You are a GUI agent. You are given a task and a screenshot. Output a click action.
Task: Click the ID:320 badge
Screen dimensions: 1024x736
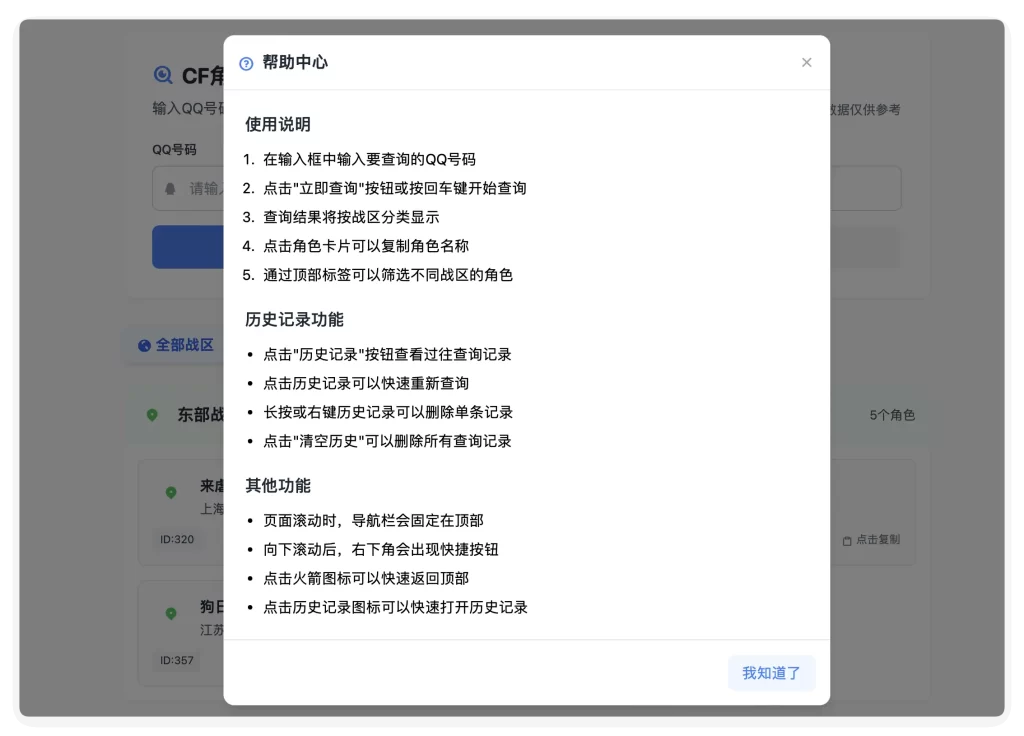[178, 539]
